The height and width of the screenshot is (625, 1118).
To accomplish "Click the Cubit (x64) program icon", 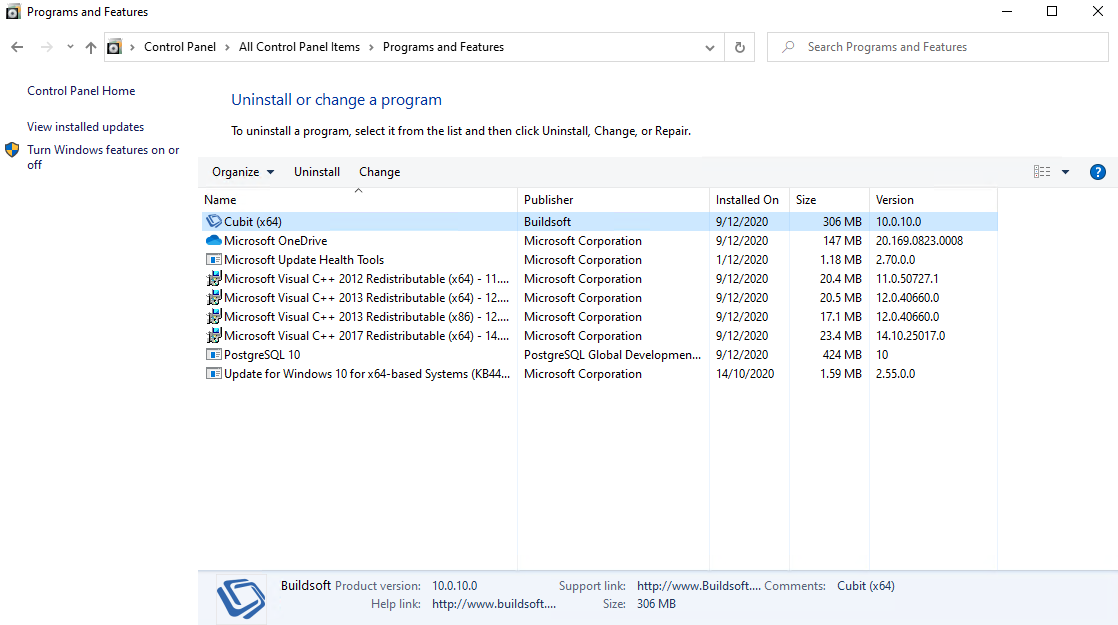I will pyautogui.click(x=213, y=222).
